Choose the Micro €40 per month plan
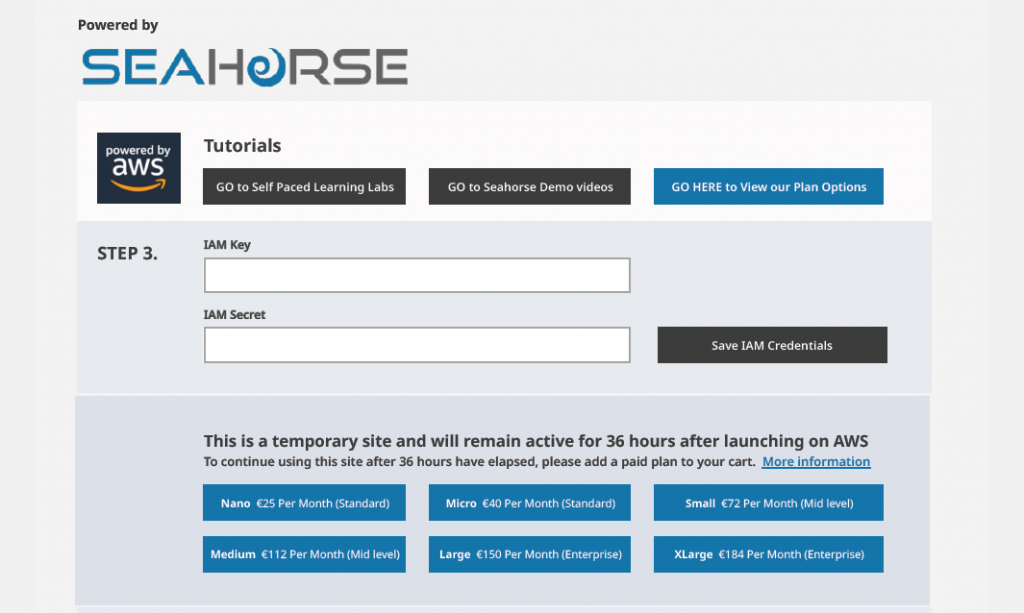The image size is (1024, 613). click(530, 503)
